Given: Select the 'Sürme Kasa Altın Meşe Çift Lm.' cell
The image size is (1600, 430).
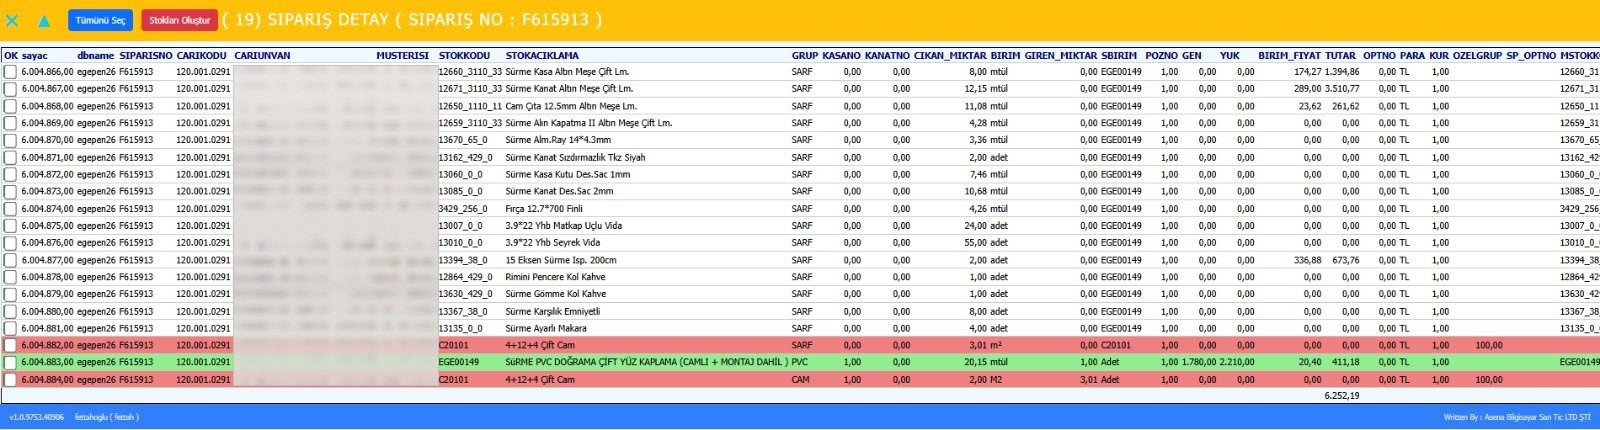Looking at the screenshot, I should 567,72.
